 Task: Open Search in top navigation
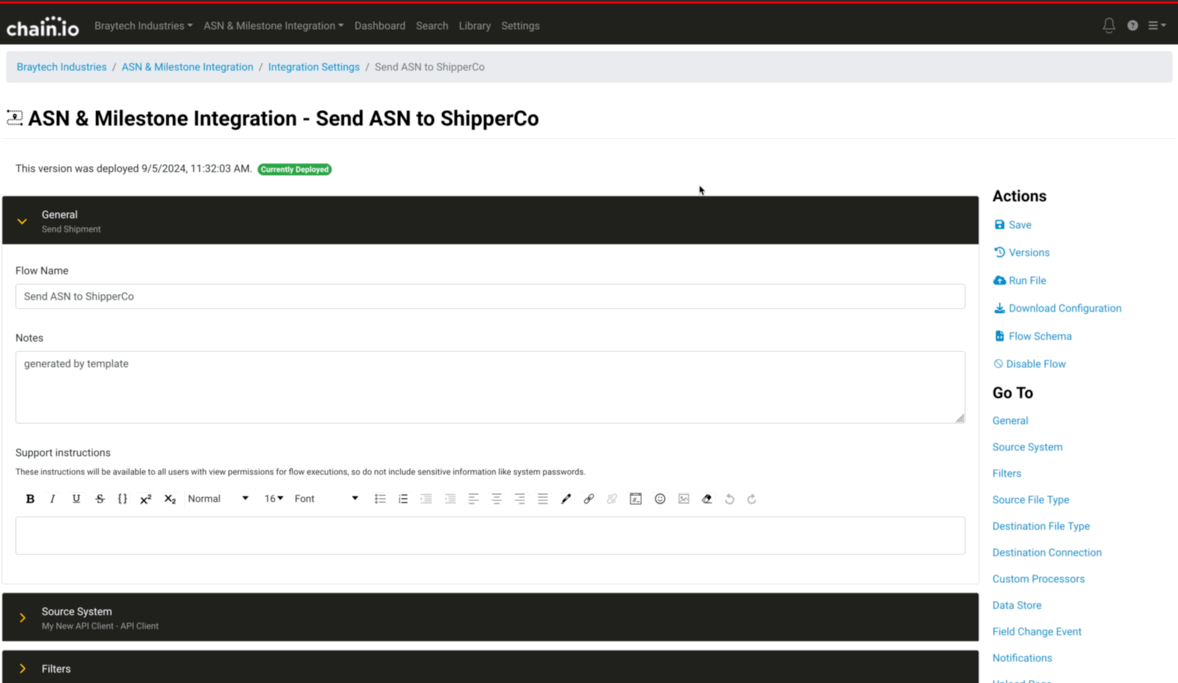pos(432,26)
